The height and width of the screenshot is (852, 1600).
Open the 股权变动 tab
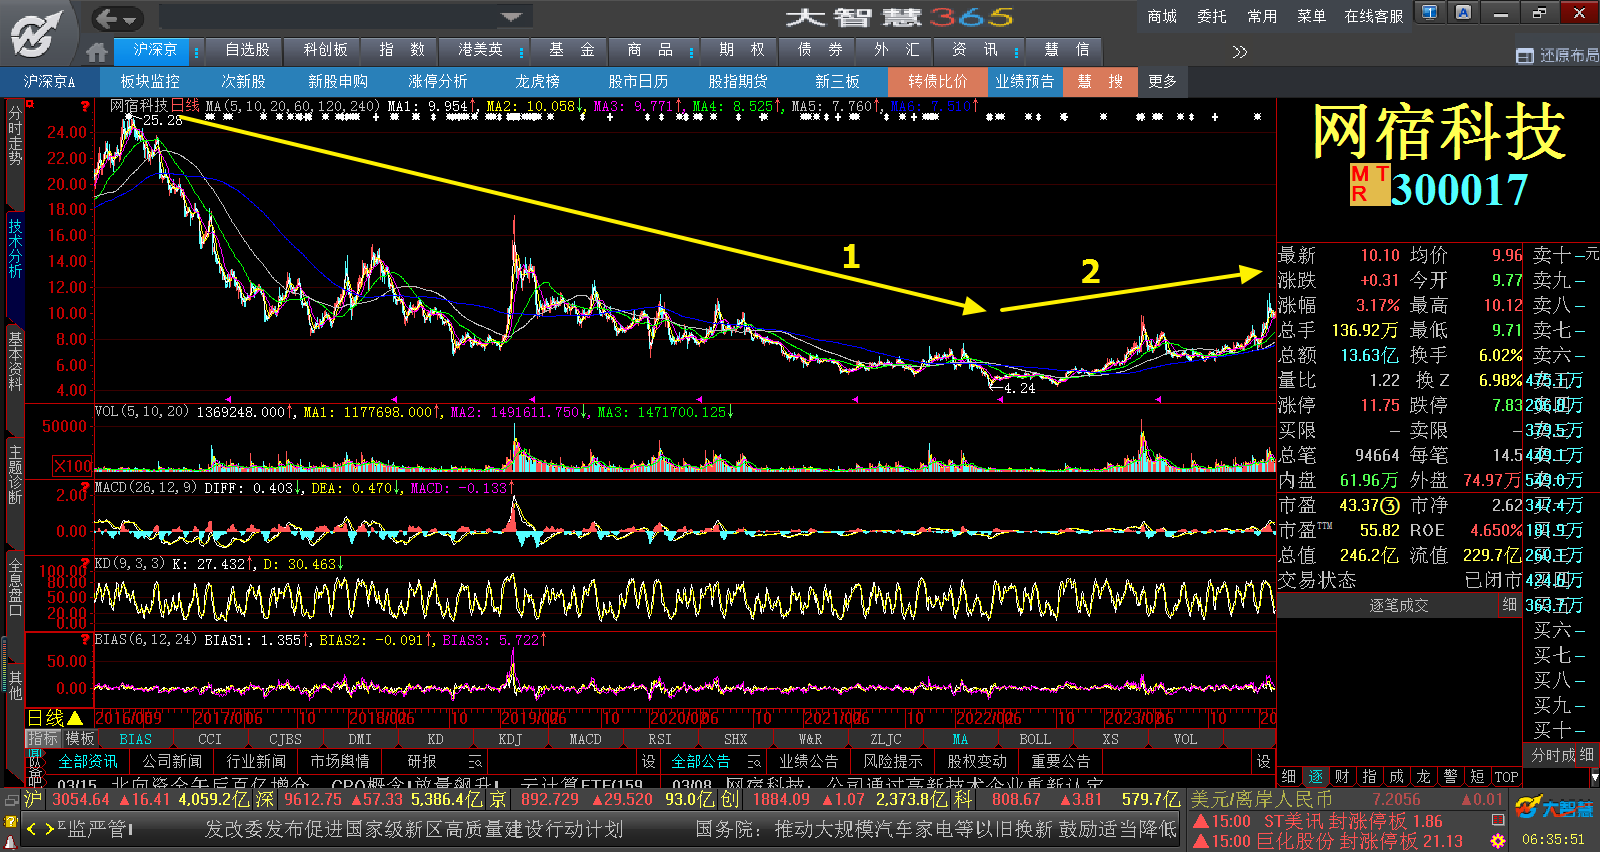977,761
